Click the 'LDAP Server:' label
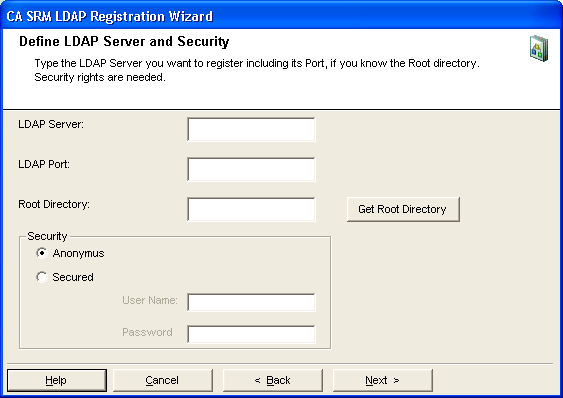The height and width of the screenshot is (398, 563). (51, 124)
